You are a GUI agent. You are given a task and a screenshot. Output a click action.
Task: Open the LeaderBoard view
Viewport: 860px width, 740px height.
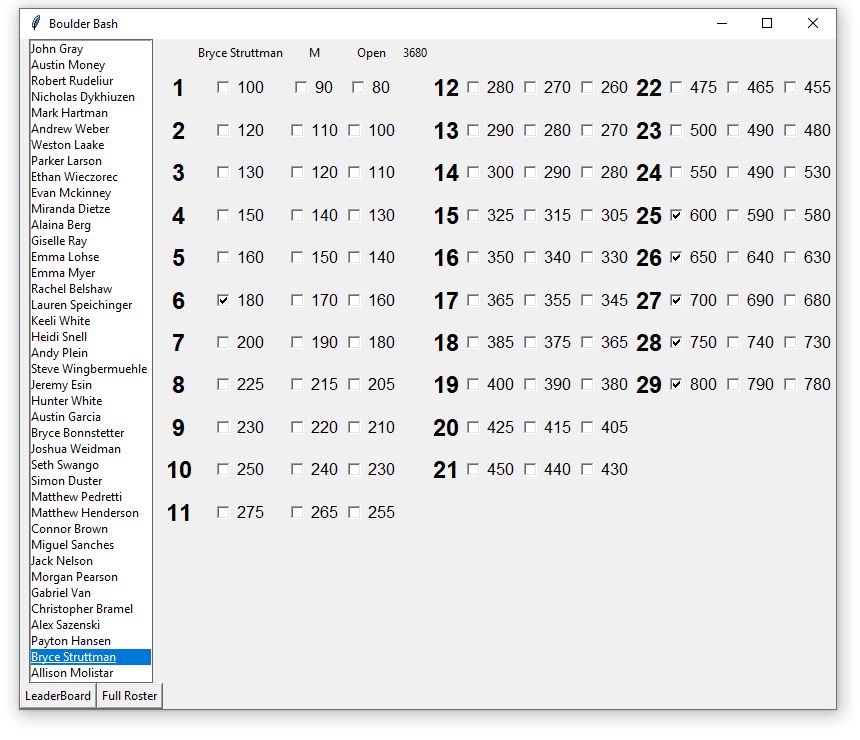(x=58, y=696)
